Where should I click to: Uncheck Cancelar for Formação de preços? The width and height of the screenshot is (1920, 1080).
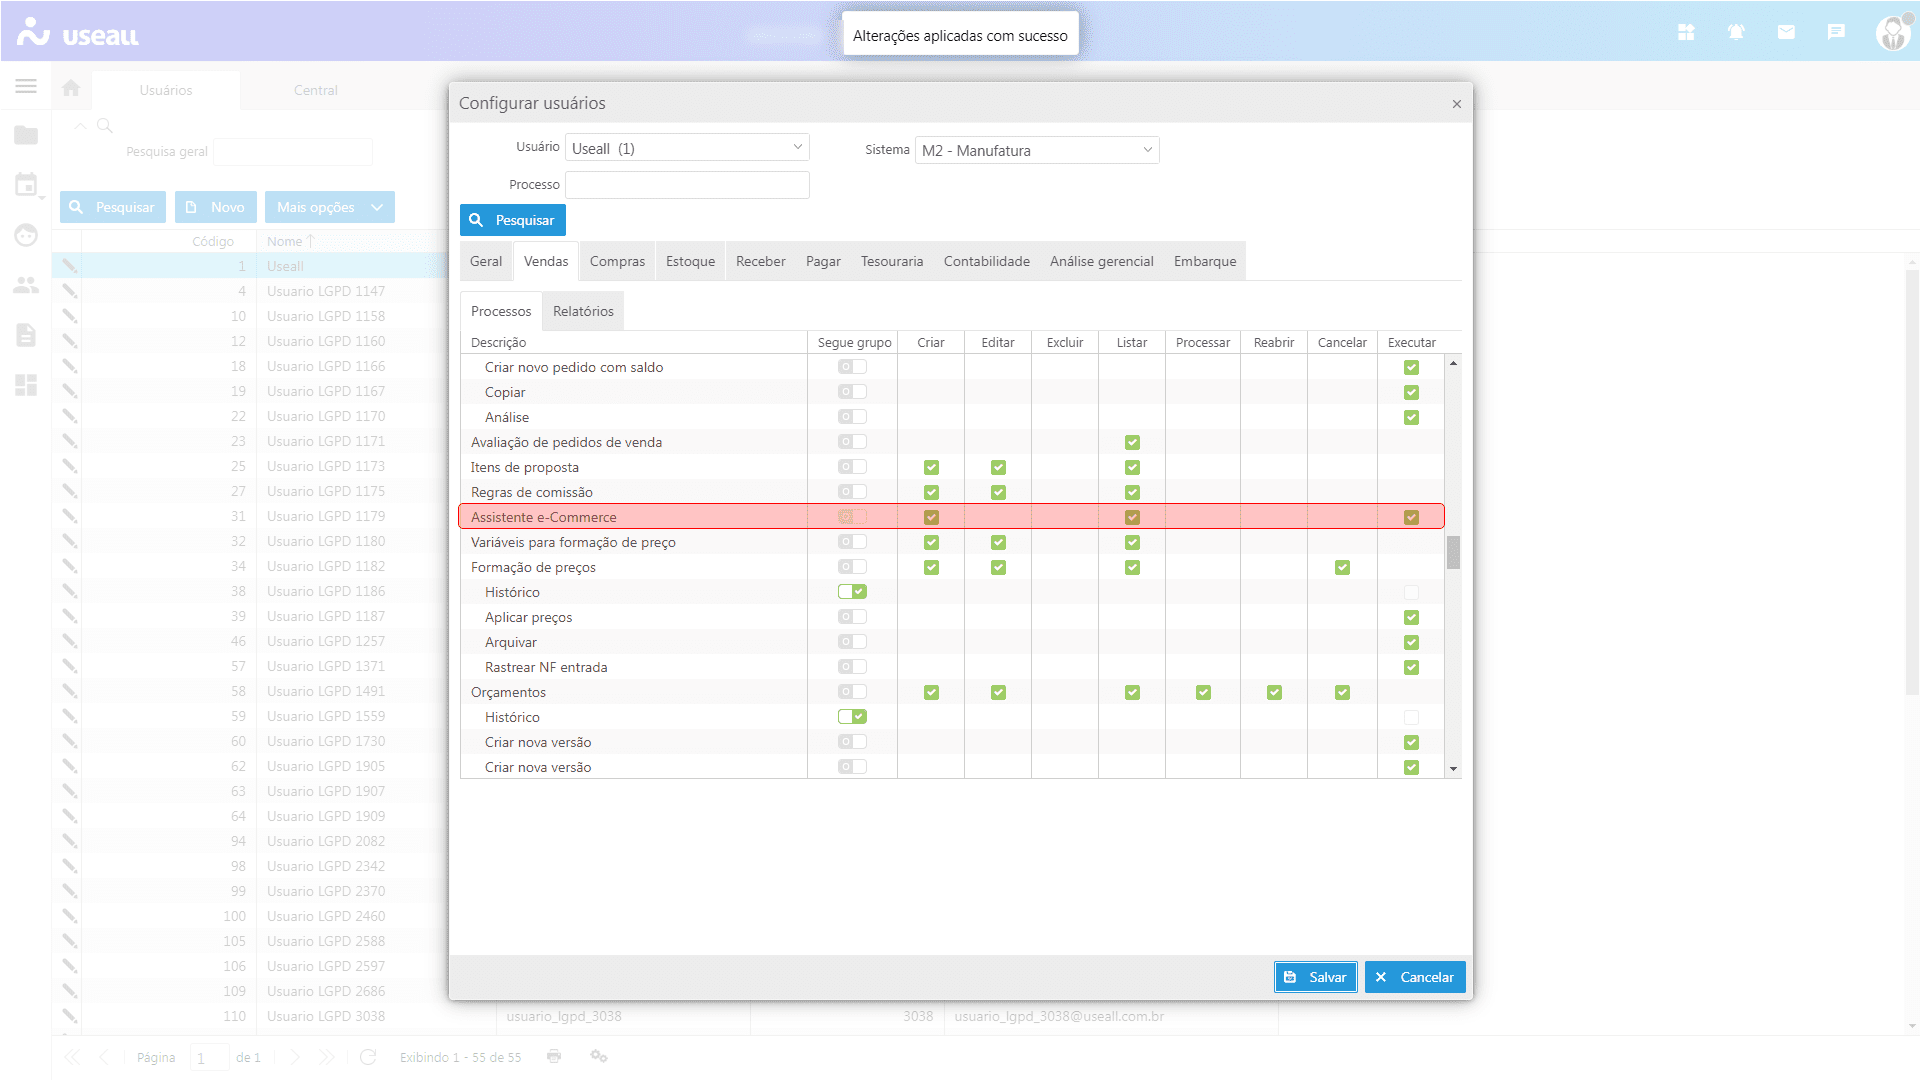pos(1342,568)
